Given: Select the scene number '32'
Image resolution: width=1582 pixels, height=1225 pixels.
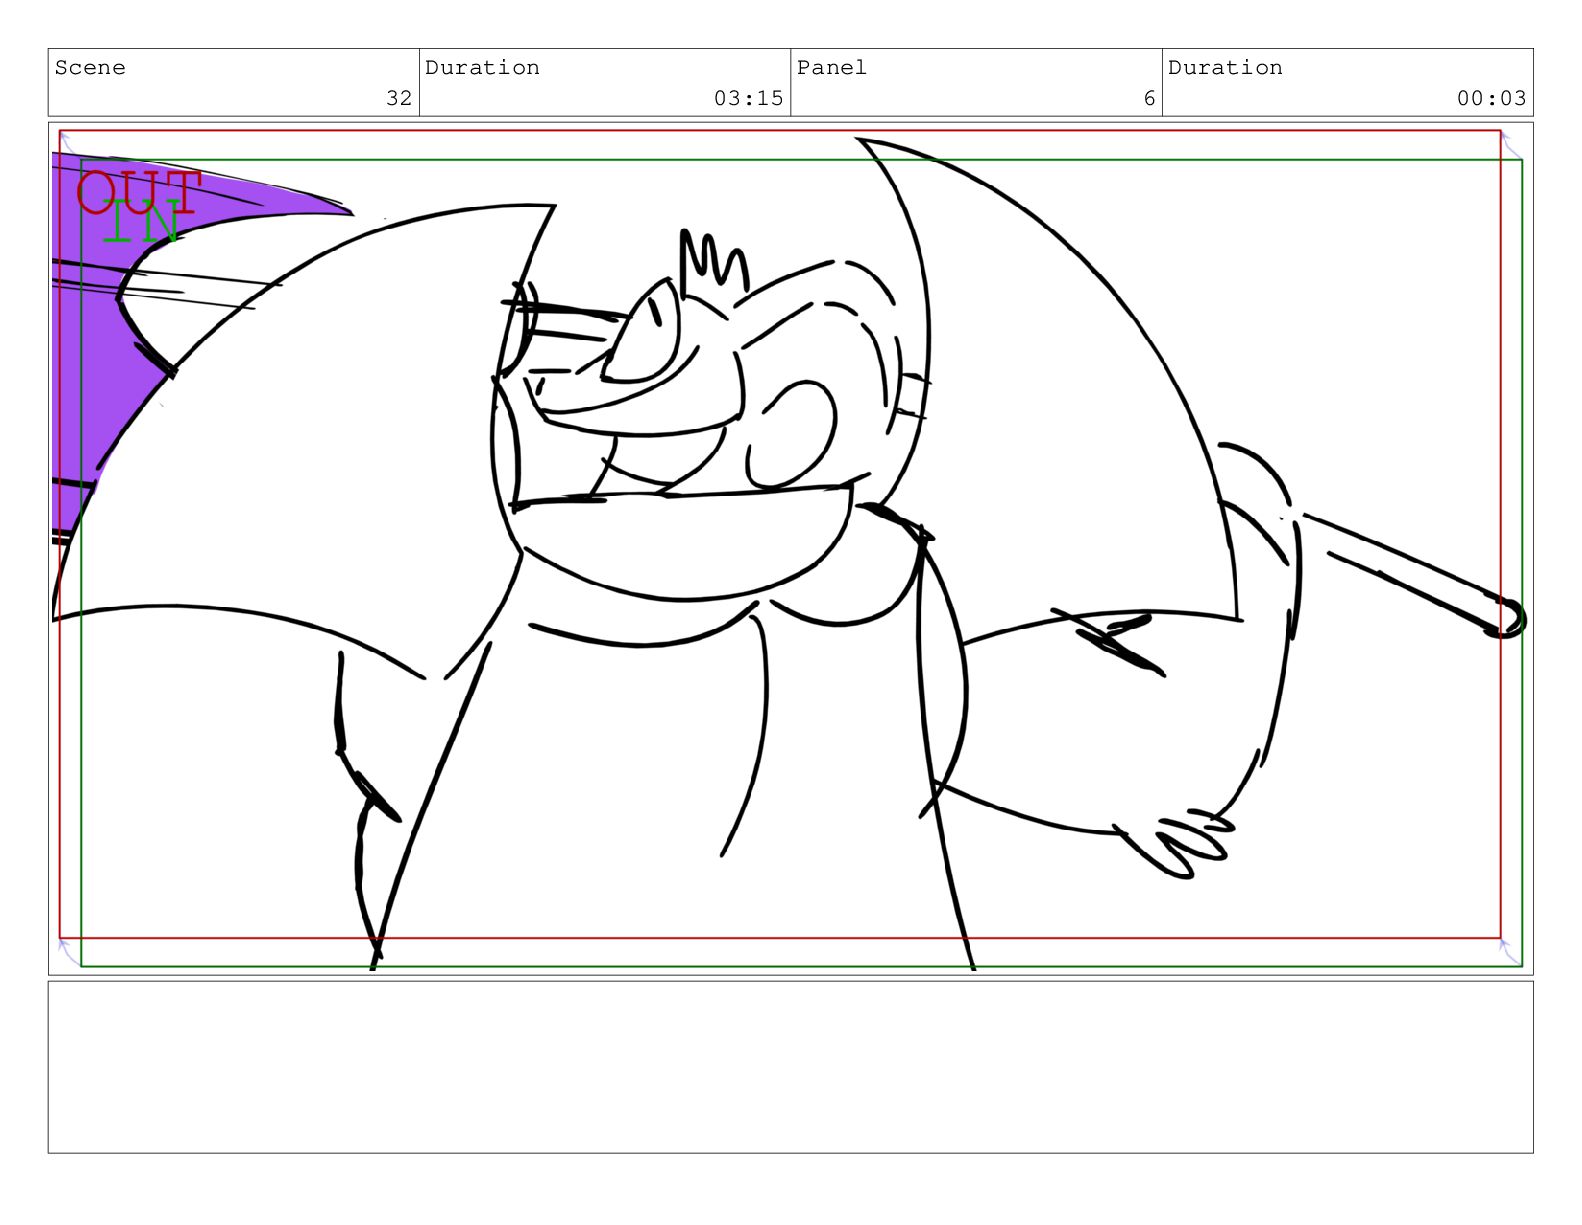Looking at the screenshot, I should (399, 98).
